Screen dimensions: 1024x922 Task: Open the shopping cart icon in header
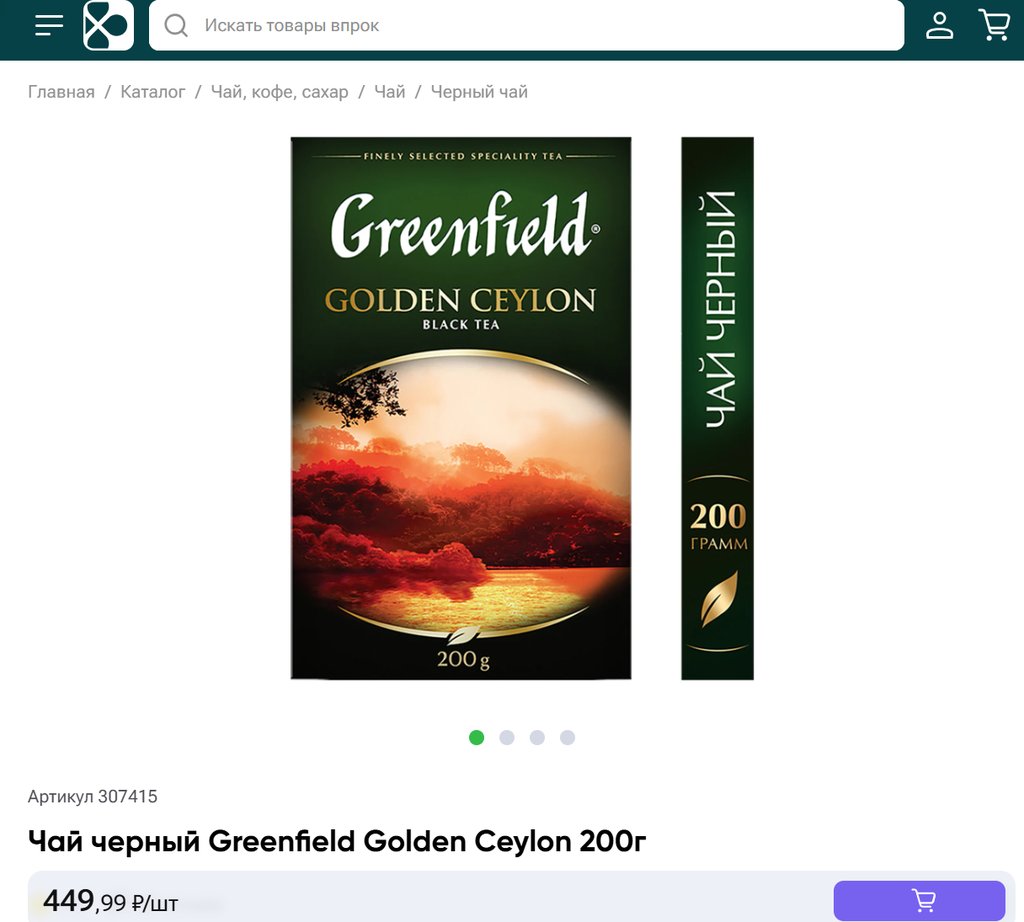coord(994,25)
